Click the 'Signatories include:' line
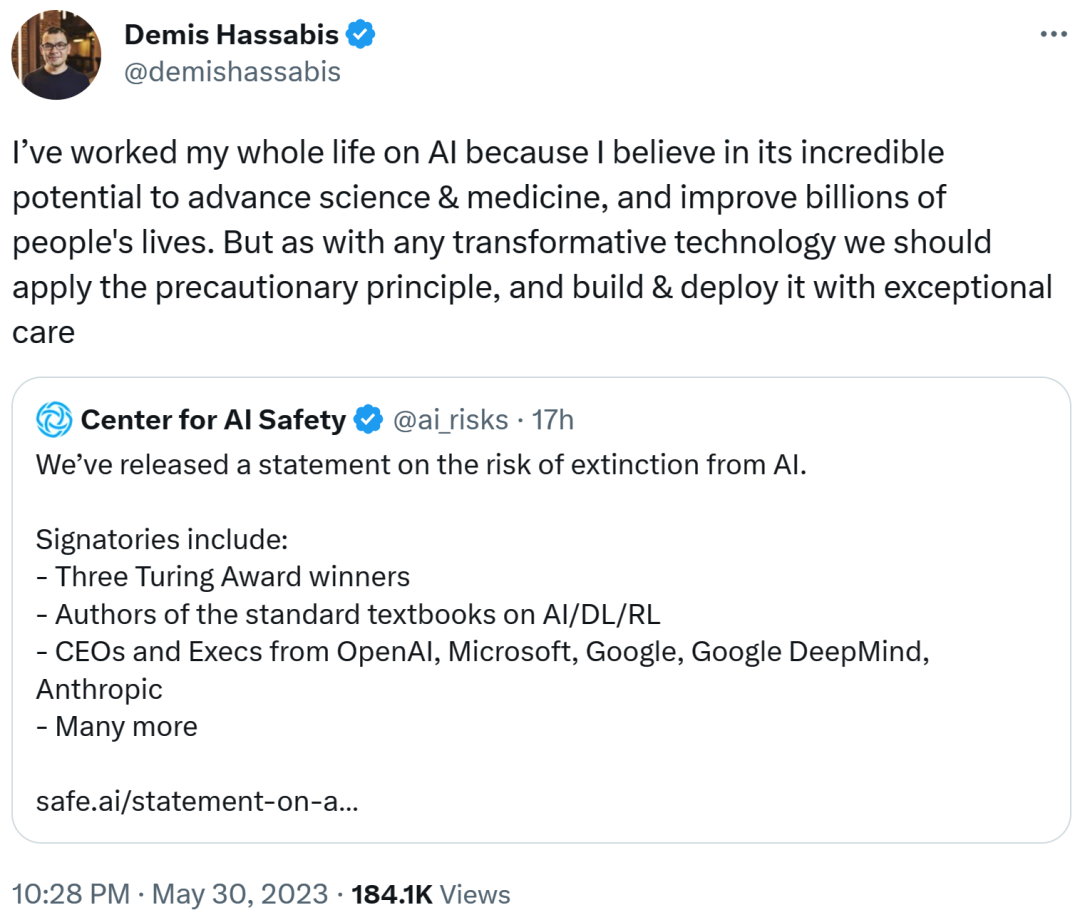1080x920 pixels. pos(162,539)
